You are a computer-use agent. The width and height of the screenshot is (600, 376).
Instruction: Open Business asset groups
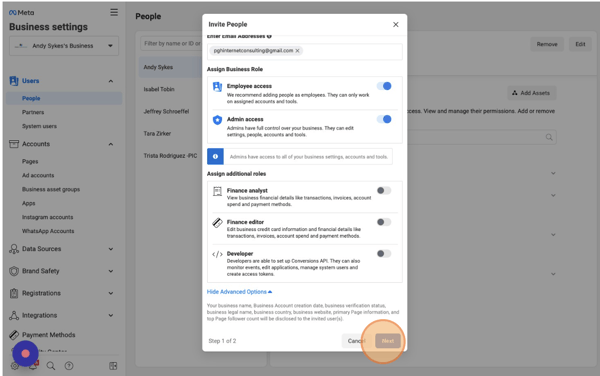click(51, 189)
